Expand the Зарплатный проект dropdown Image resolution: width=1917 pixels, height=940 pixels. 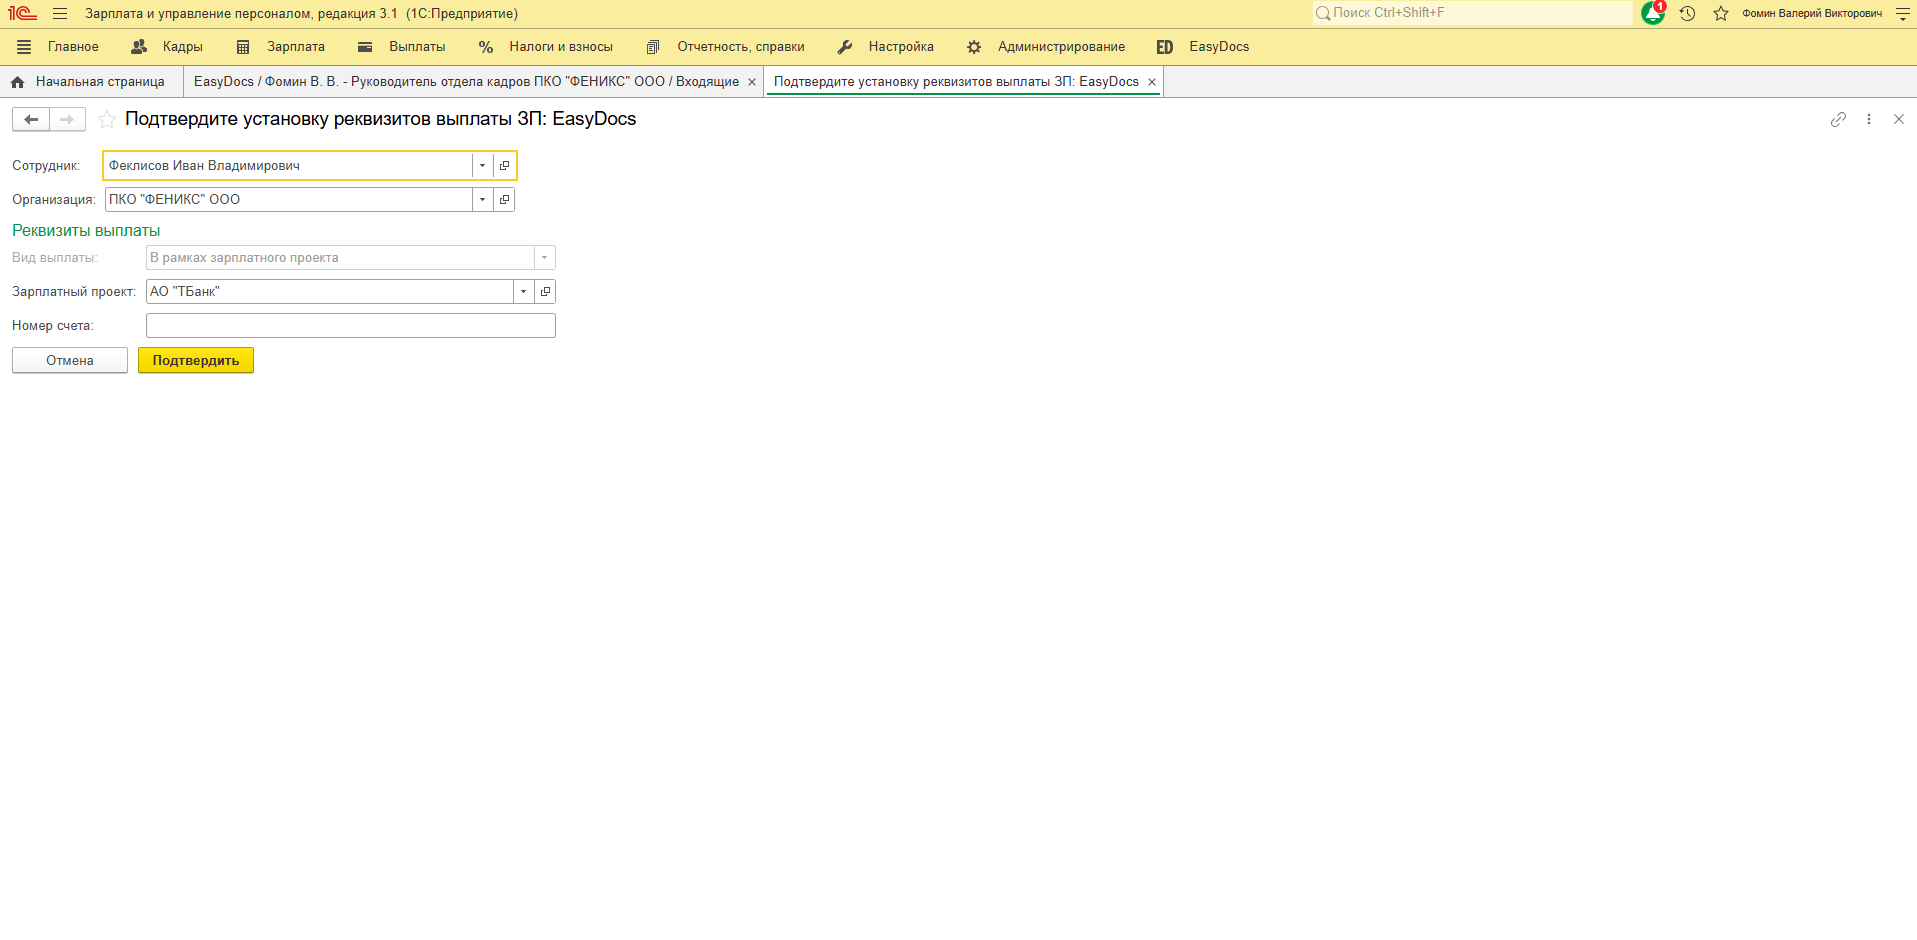point(523,292)
